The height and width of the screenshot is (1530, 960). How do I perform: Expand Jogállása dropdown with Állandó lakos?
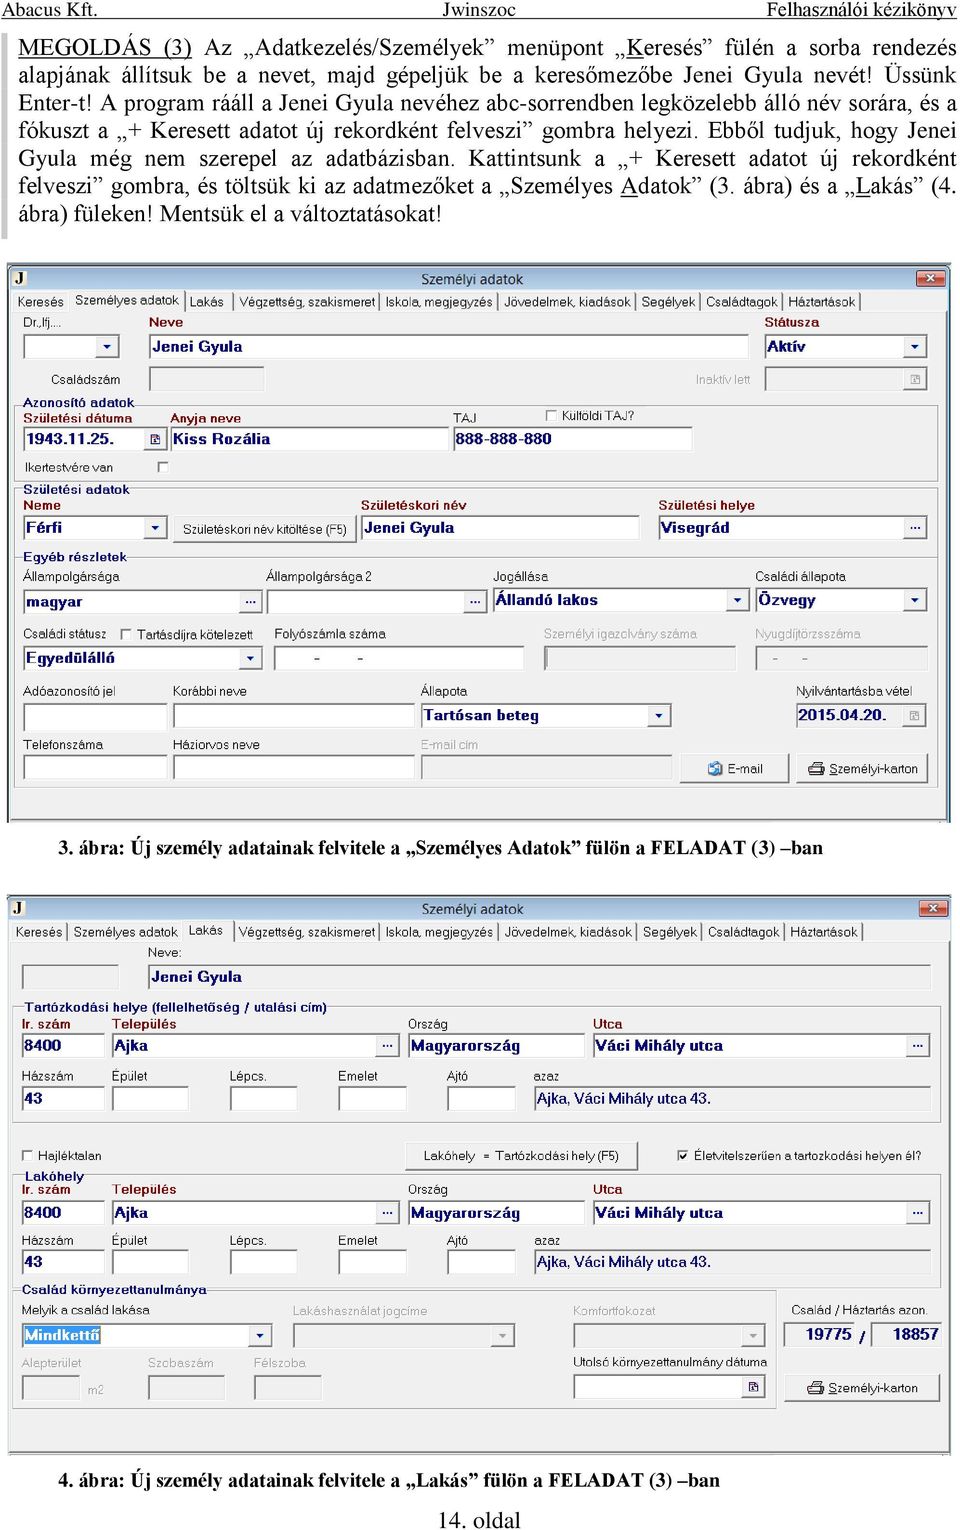738,600
